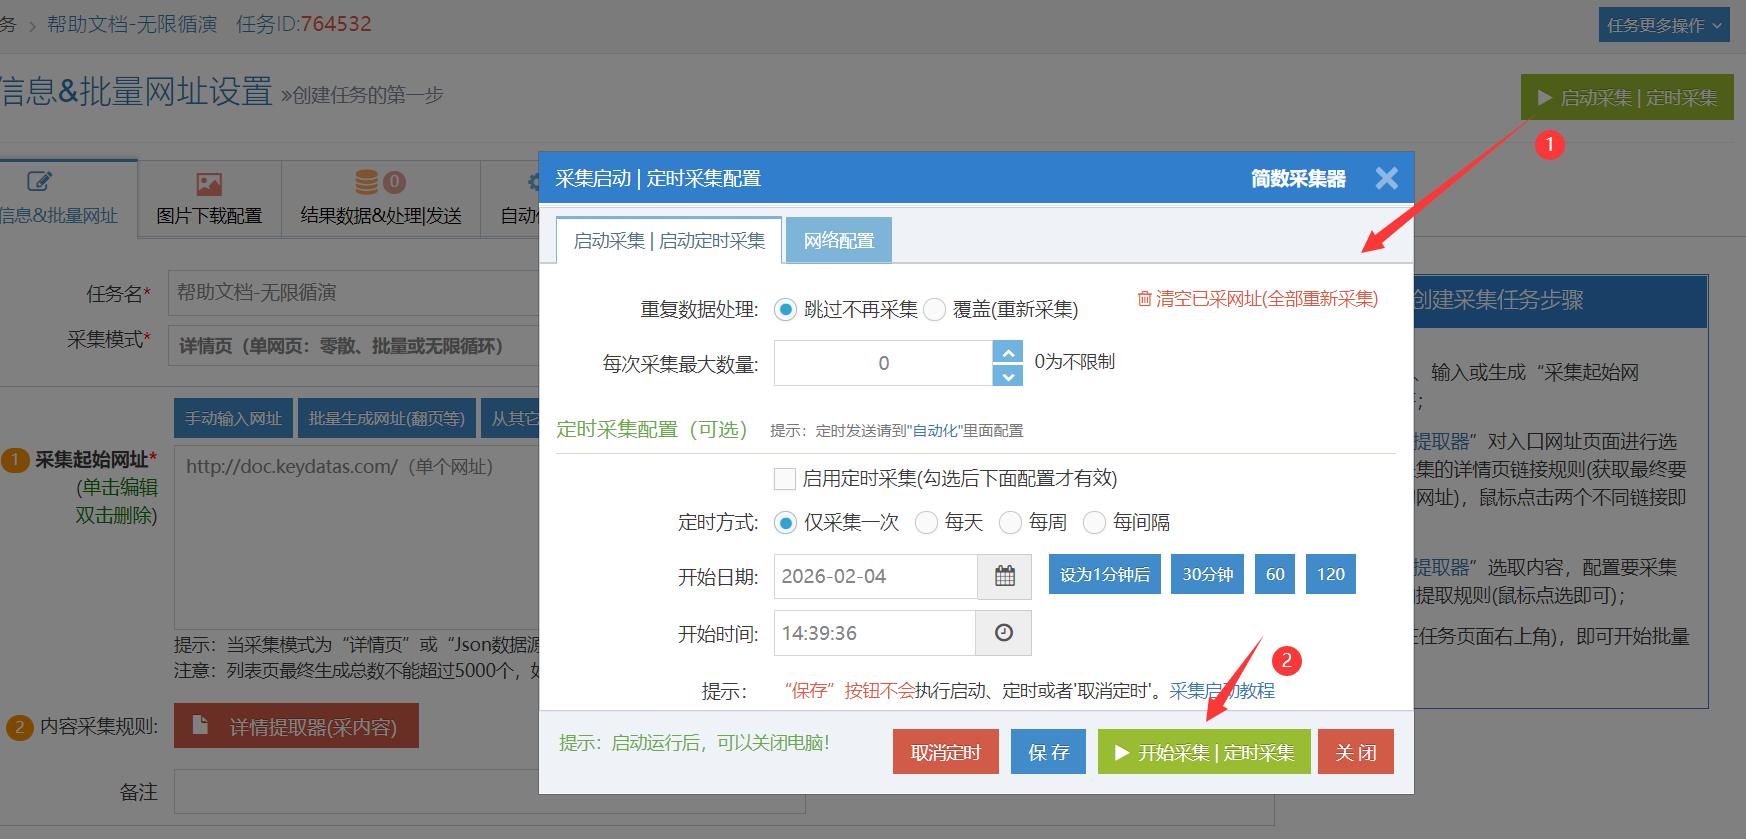Screen dimensions: 1746x839
Task: Decrease max collection count with down arrow
Action: click(x=1008, y=376)
